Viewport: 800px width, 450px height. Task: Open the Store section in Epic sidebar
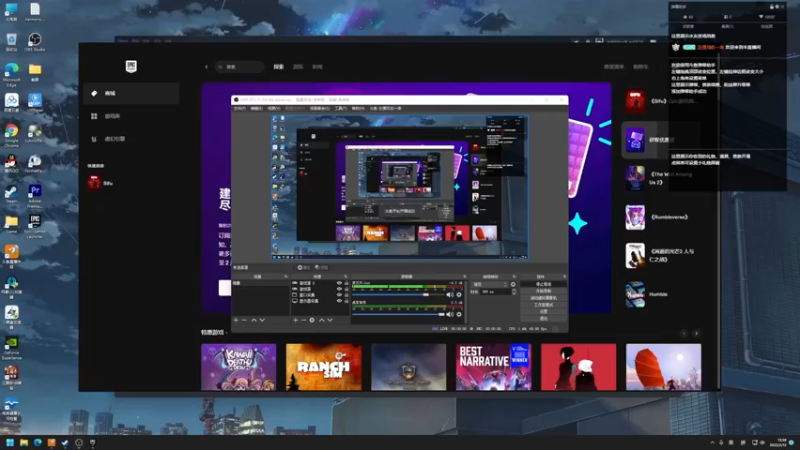click(132, 93)
